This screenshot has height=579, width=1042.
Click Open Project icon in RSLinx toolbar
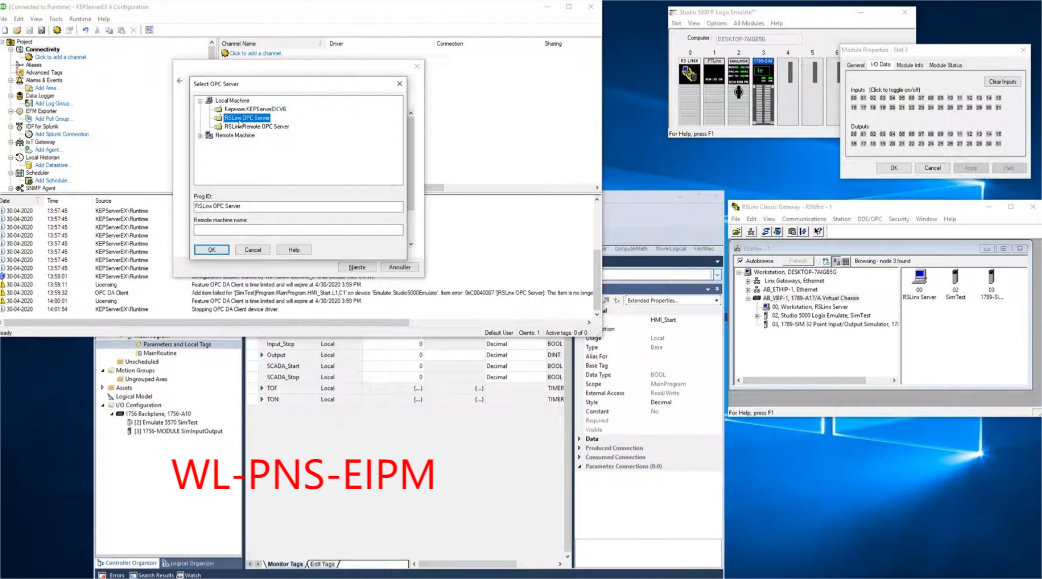pos(736,231)
